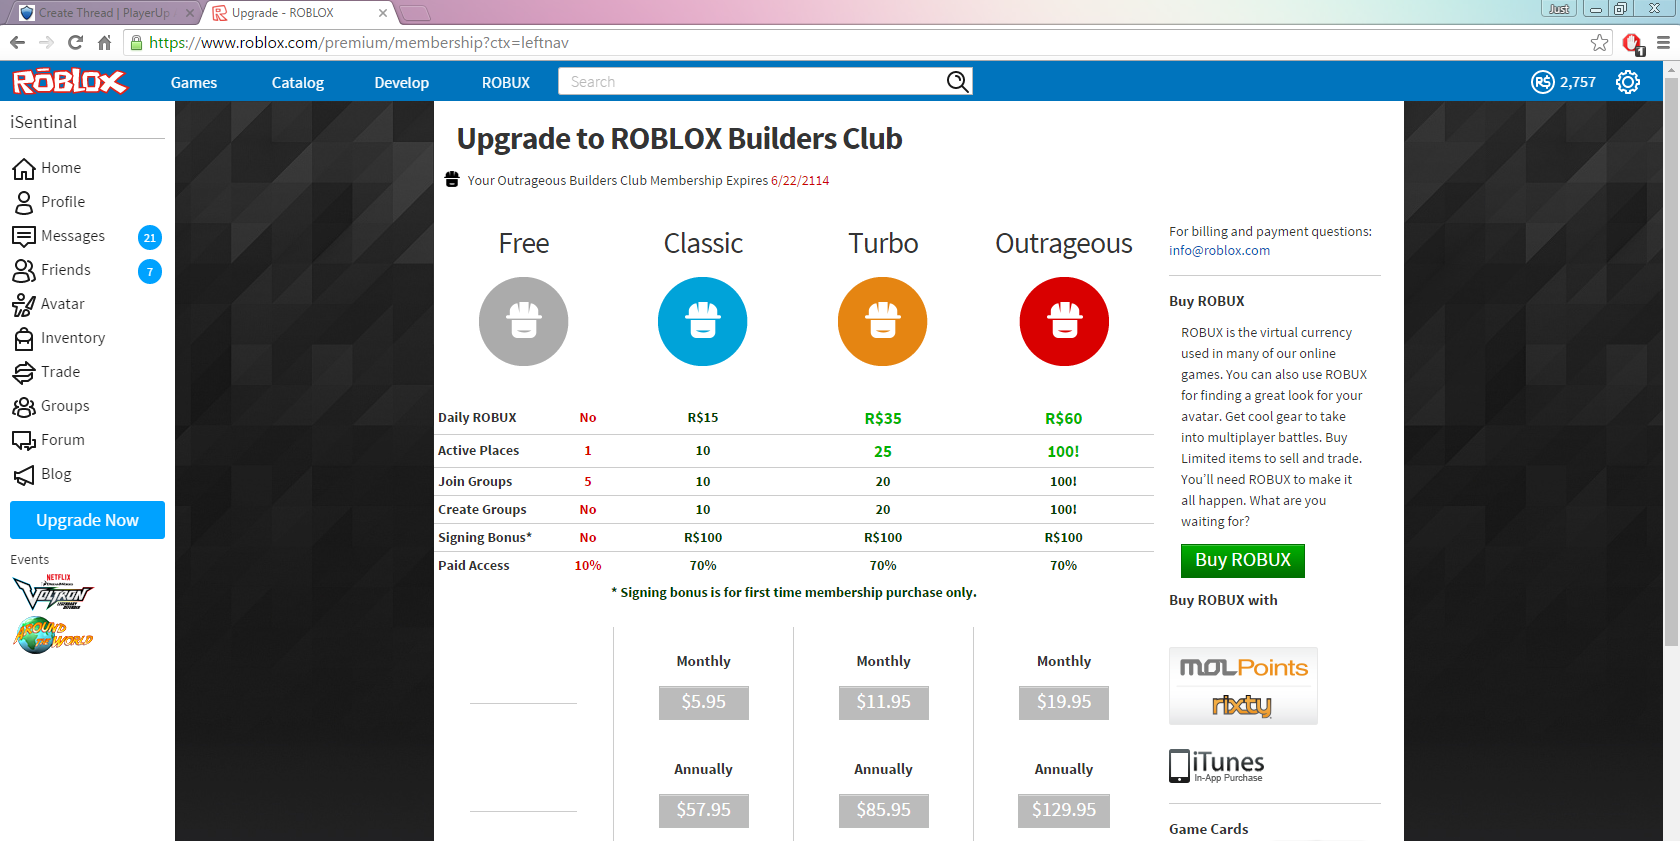Reload the page with refresh icon
The image size is (1680, 841).
coord(75,42)
